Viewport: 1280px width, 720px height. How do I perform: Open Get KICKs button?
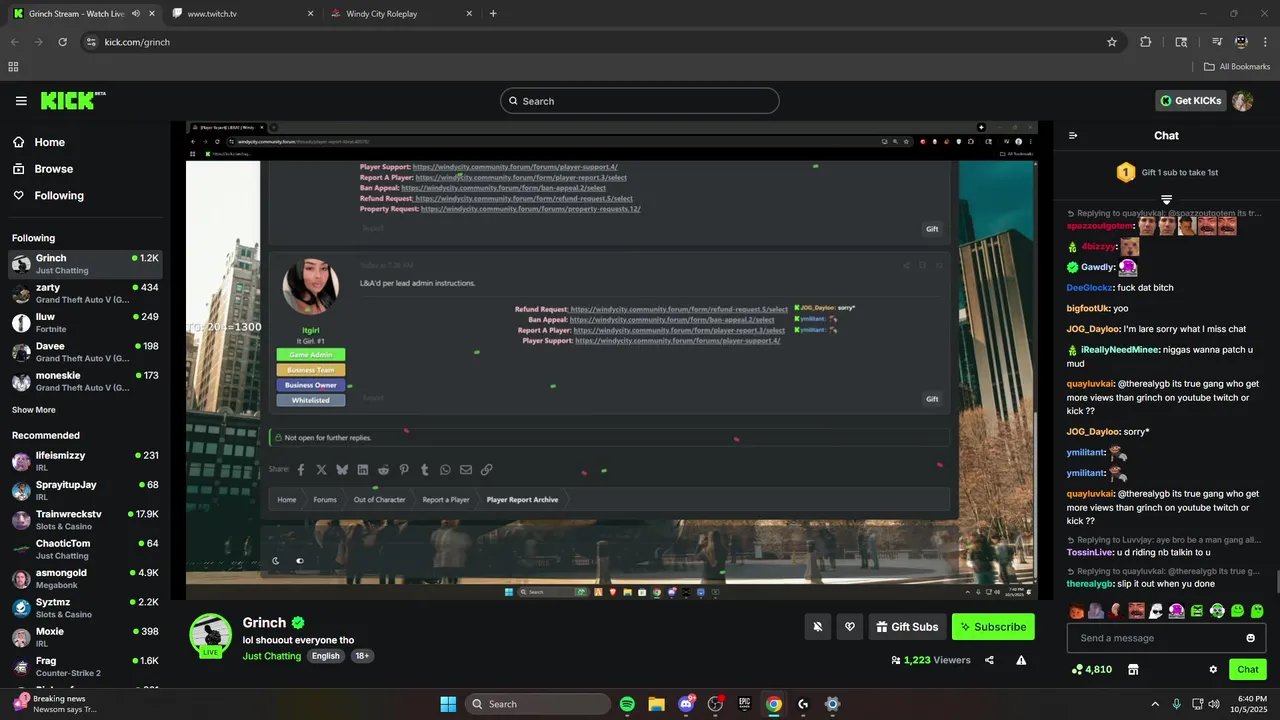[1189, 101]
